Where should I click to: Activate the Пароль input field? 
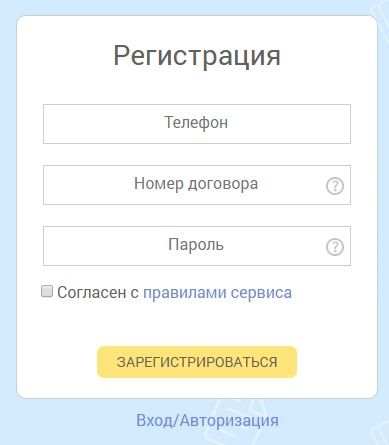(x=197, y=246)
